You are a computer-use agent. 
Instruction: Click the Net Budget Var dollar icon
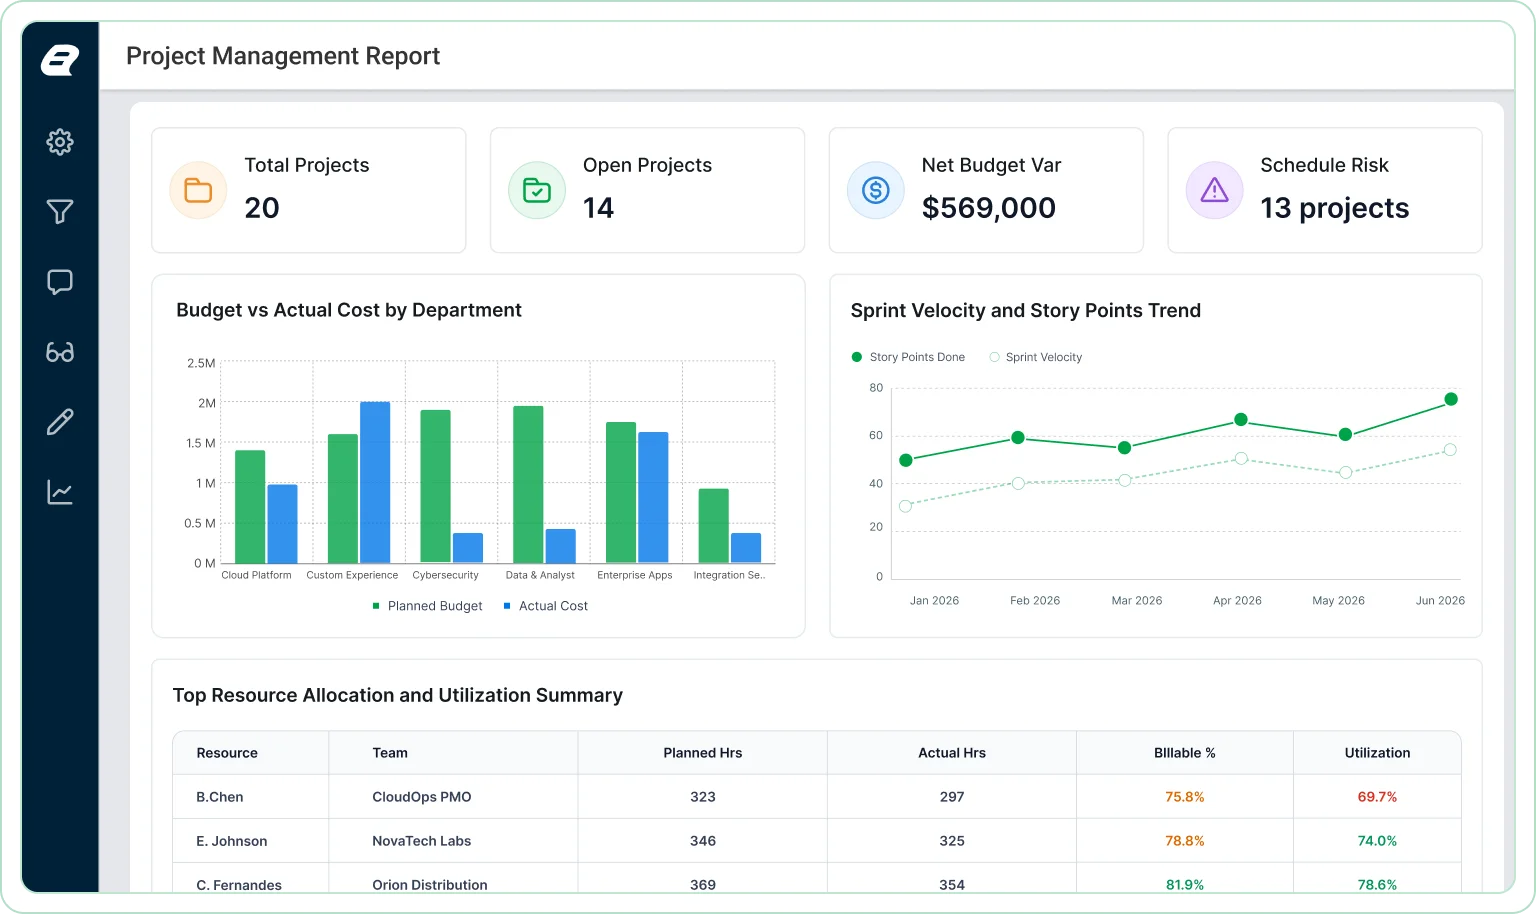click(876, 190)
